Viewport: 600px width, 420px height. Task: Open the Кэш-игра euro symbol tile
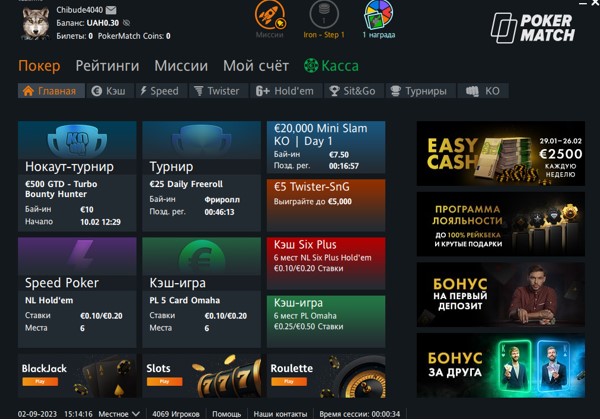tap(202, 256)
